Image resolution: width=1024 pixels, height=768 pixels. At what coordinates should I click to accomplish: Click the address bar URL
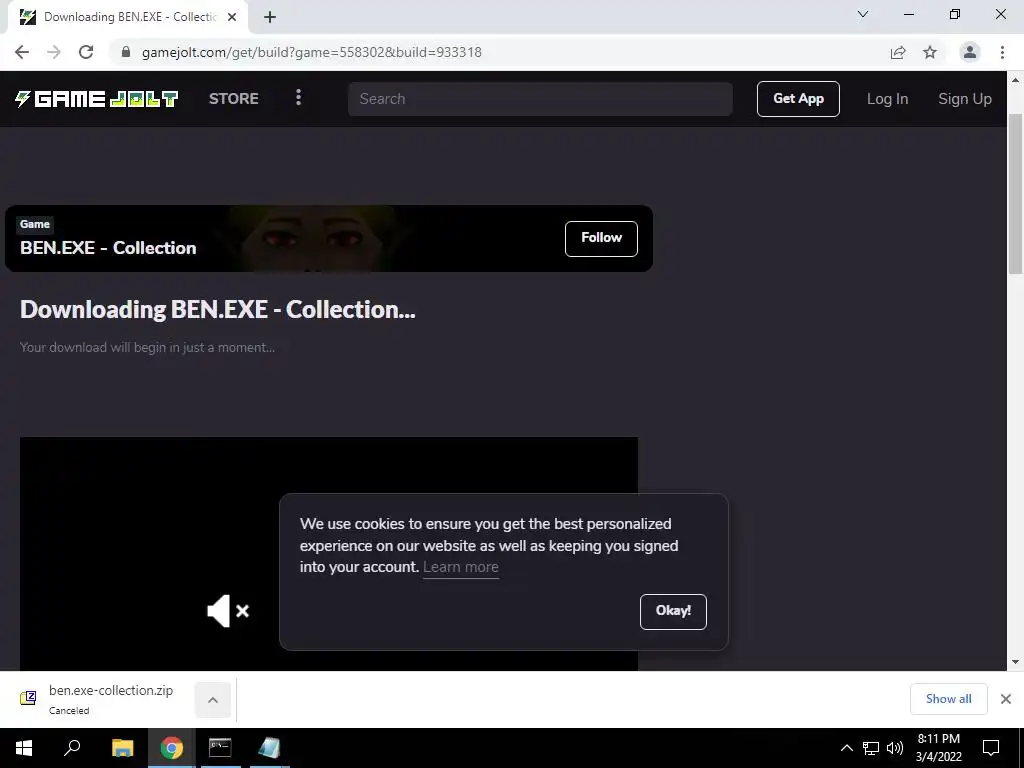(x=312, y=52)
